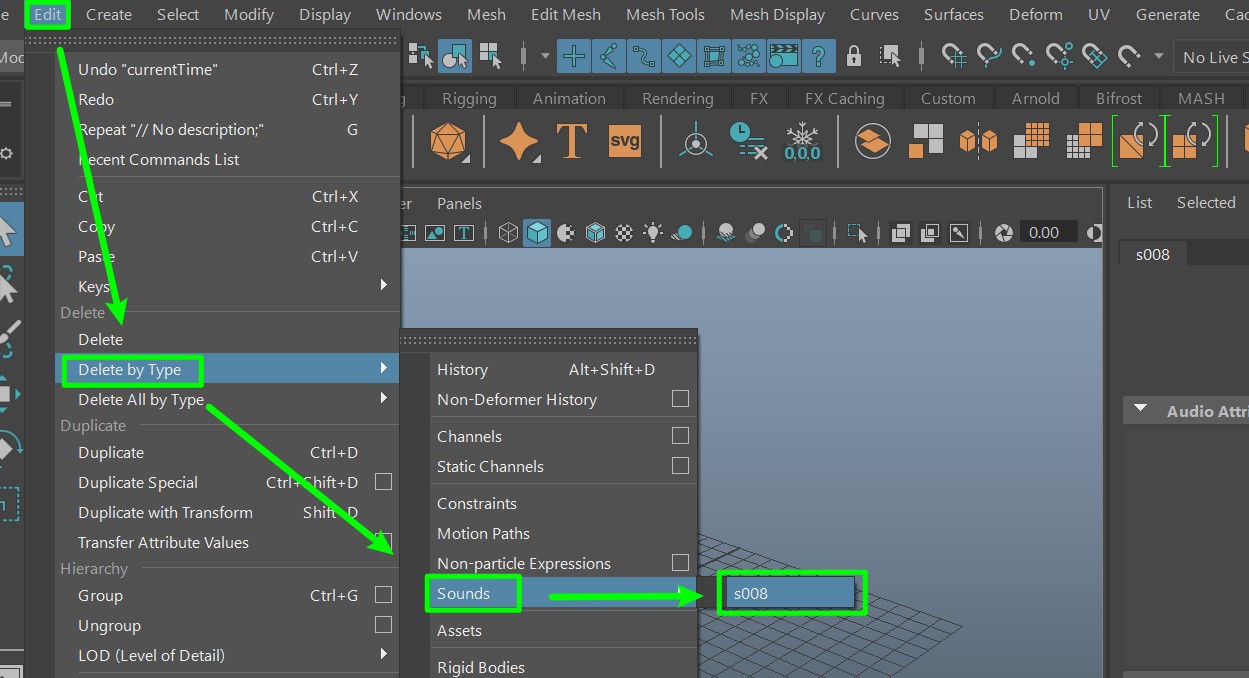
Task: Open the Group command option box
Action: [x=383, y=595]
